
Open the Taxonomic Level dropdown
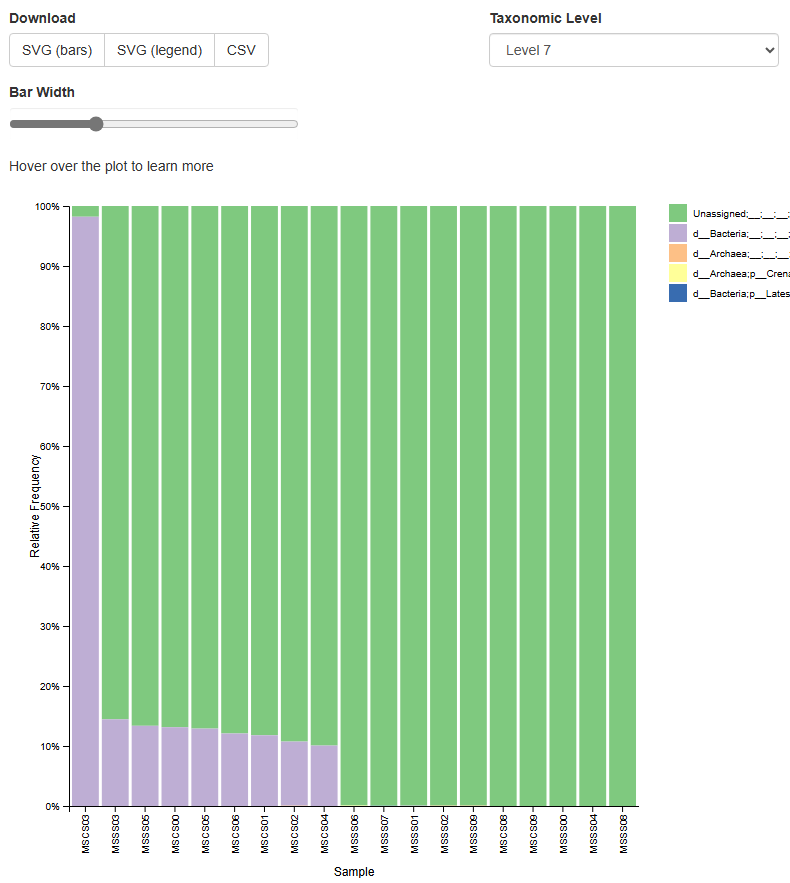point(633,50)
